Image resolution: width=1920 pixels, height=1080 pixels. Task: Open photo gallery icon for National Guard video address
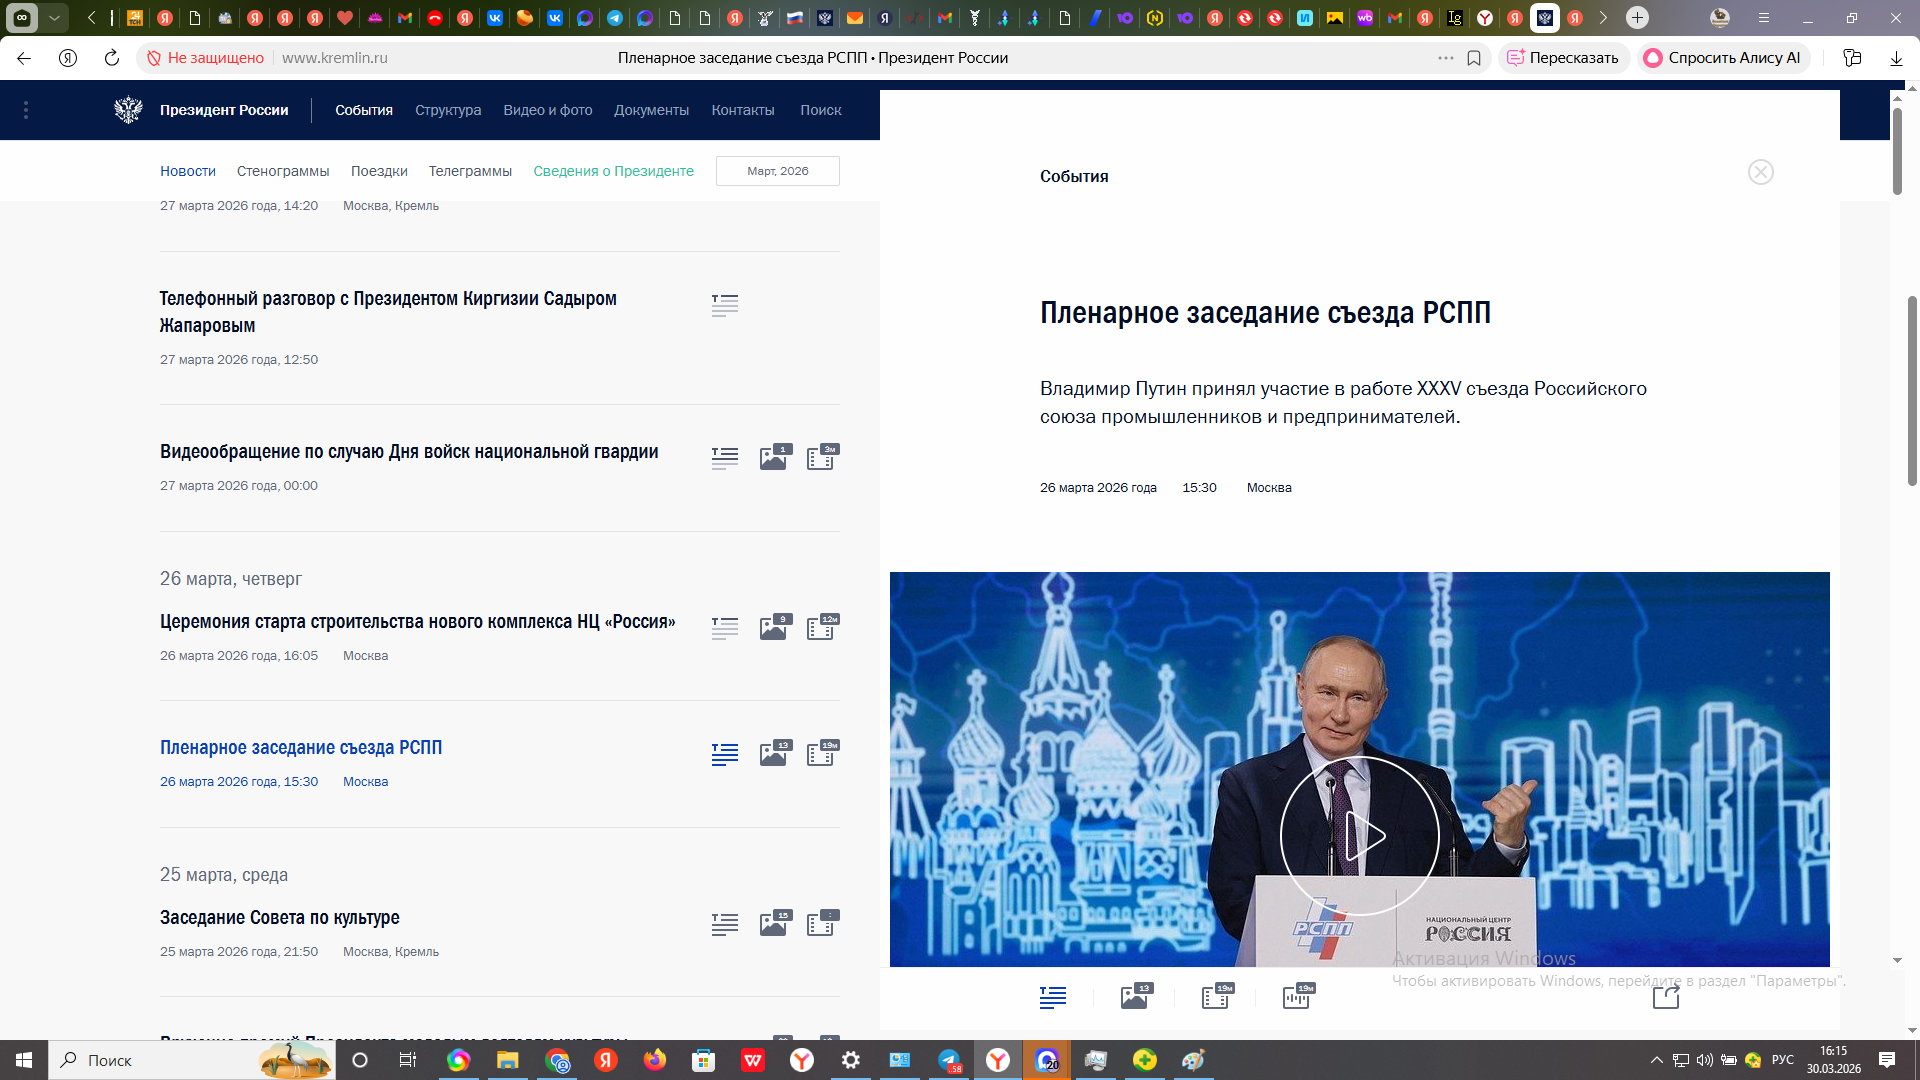[x=774, y=457]
